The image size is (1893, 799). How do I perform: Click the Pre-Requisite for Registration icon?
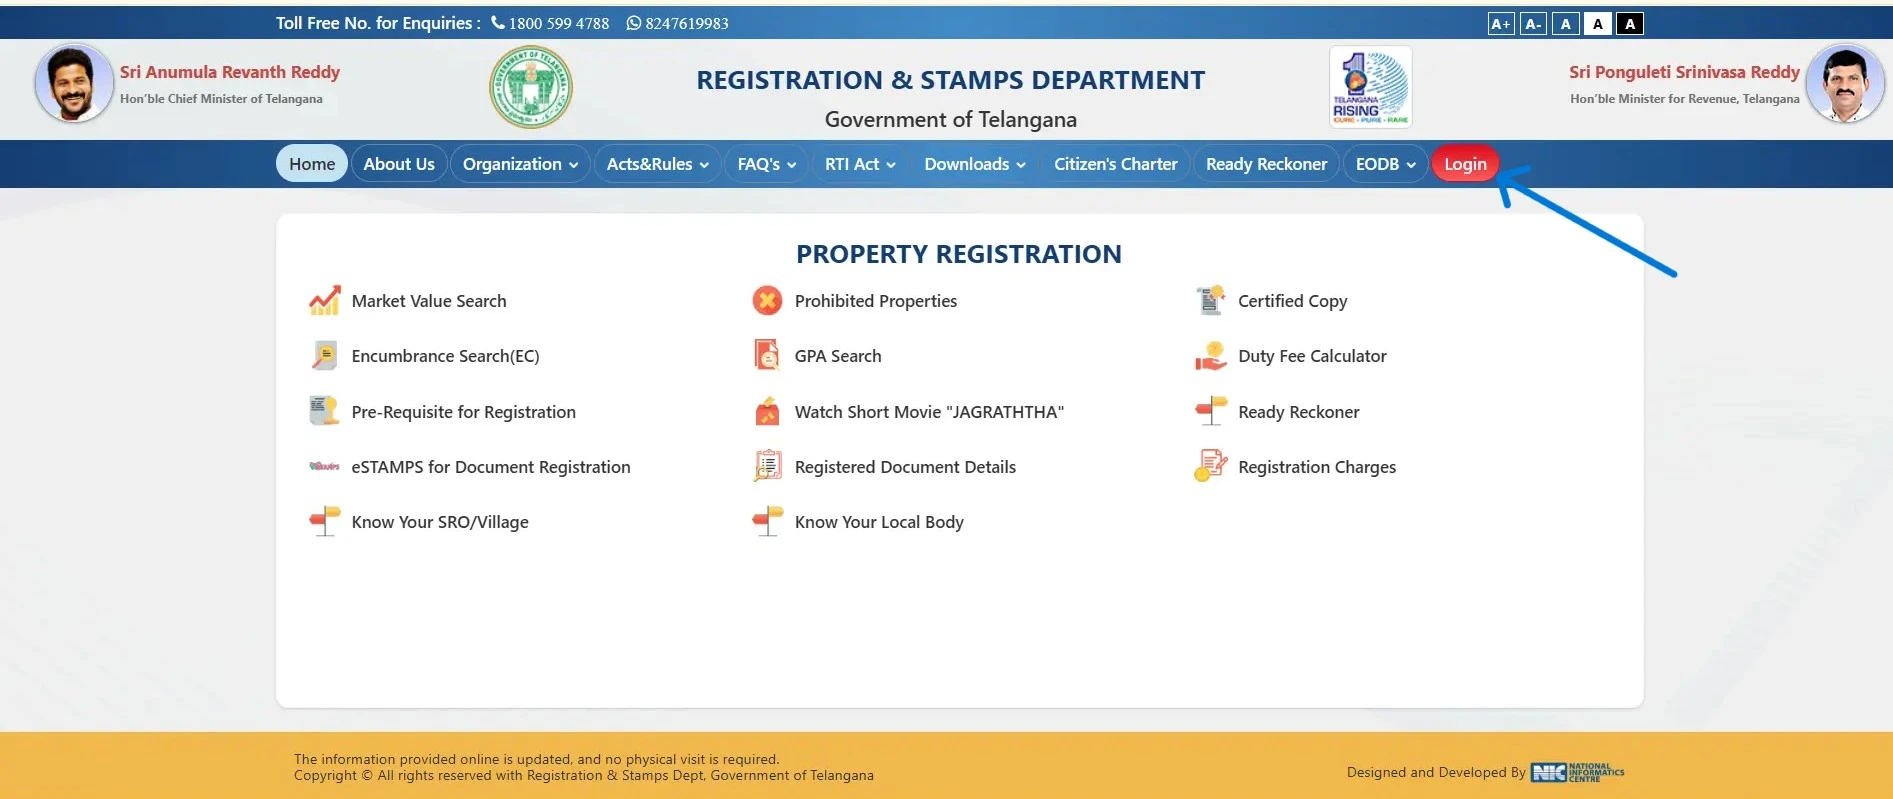[324, 411]
